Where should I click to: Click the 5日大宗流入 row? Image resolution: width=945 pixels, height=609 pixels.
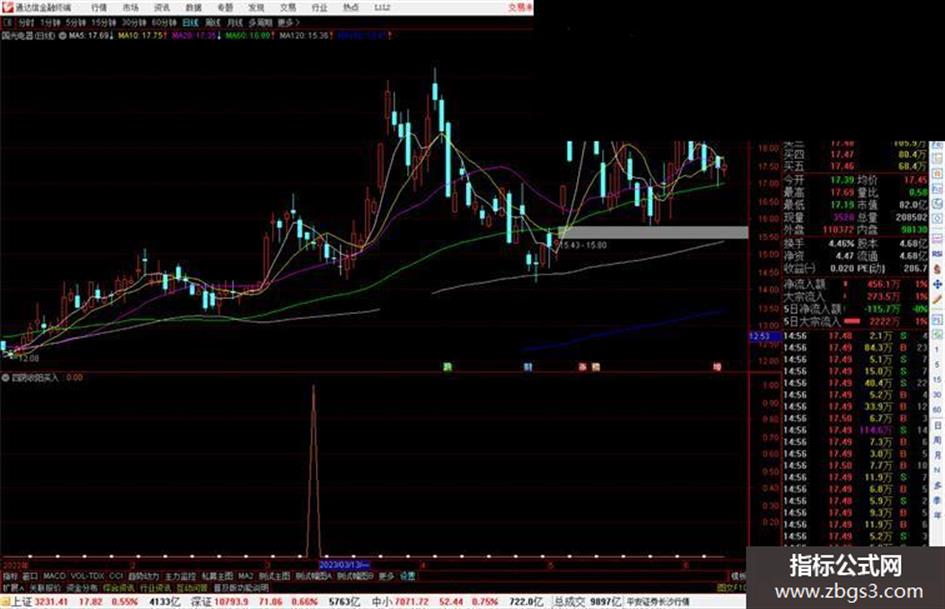click(855, 322)
